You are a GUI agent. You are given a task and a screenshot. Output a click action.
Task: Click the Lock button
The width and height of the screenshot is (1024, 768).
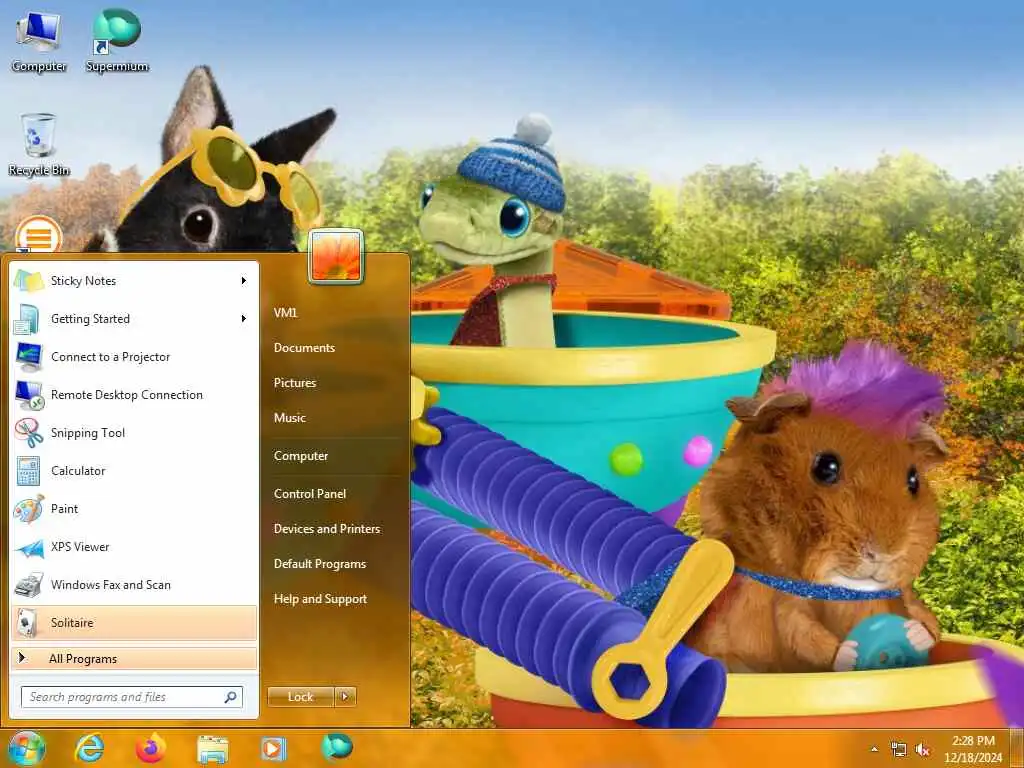300,697
